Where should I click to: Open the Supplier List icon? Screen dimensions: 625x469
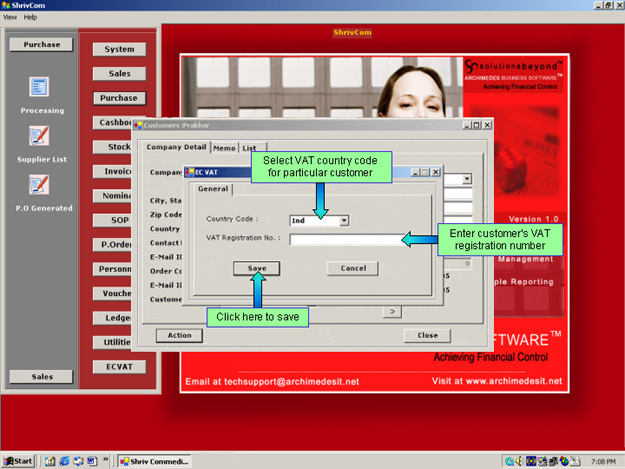coord(39,136)
